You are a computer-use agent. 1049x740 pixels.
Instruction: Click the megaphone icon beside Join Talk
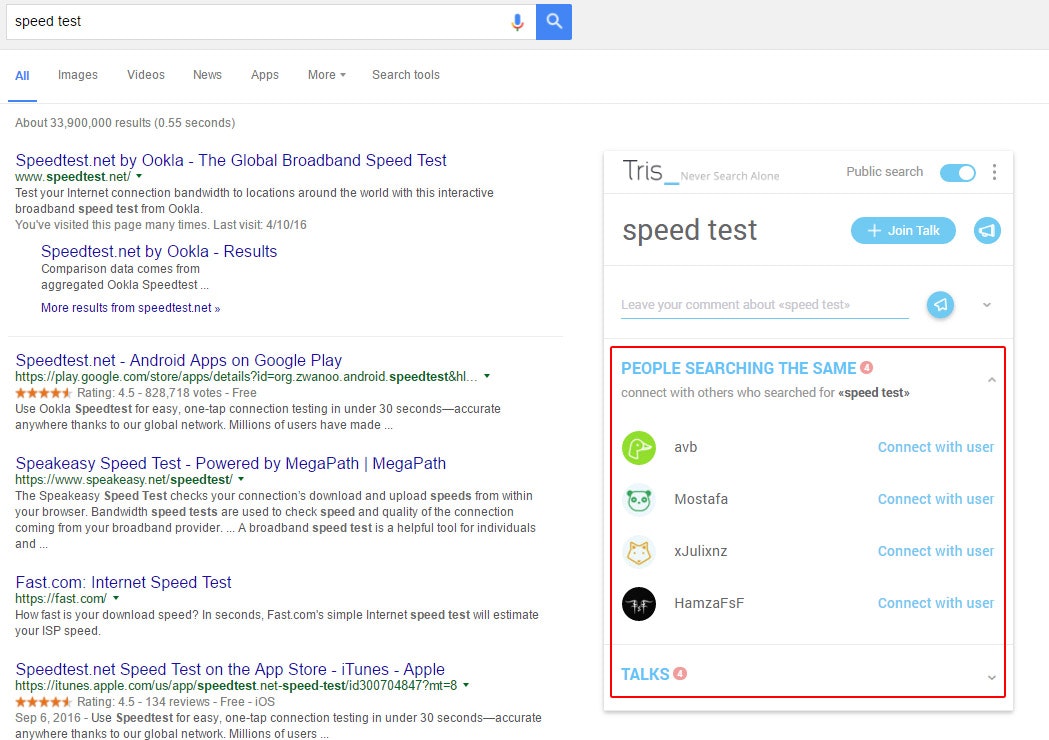click(x=987, y=231)
